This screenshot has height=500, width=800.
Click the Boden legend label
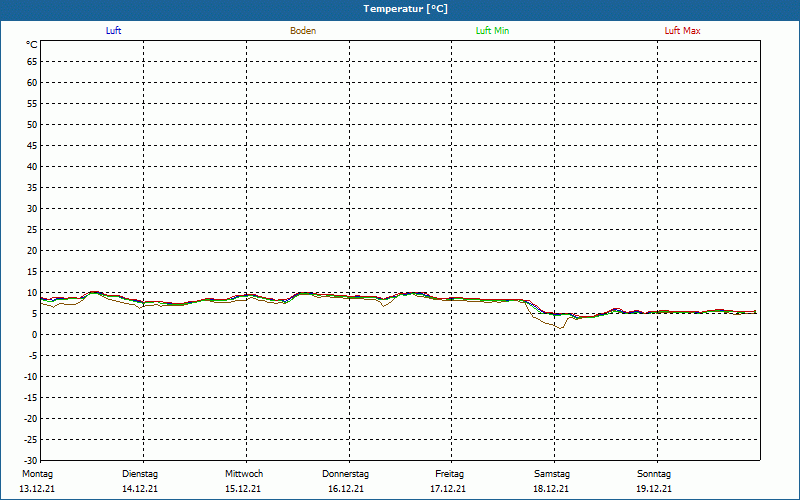303,31
